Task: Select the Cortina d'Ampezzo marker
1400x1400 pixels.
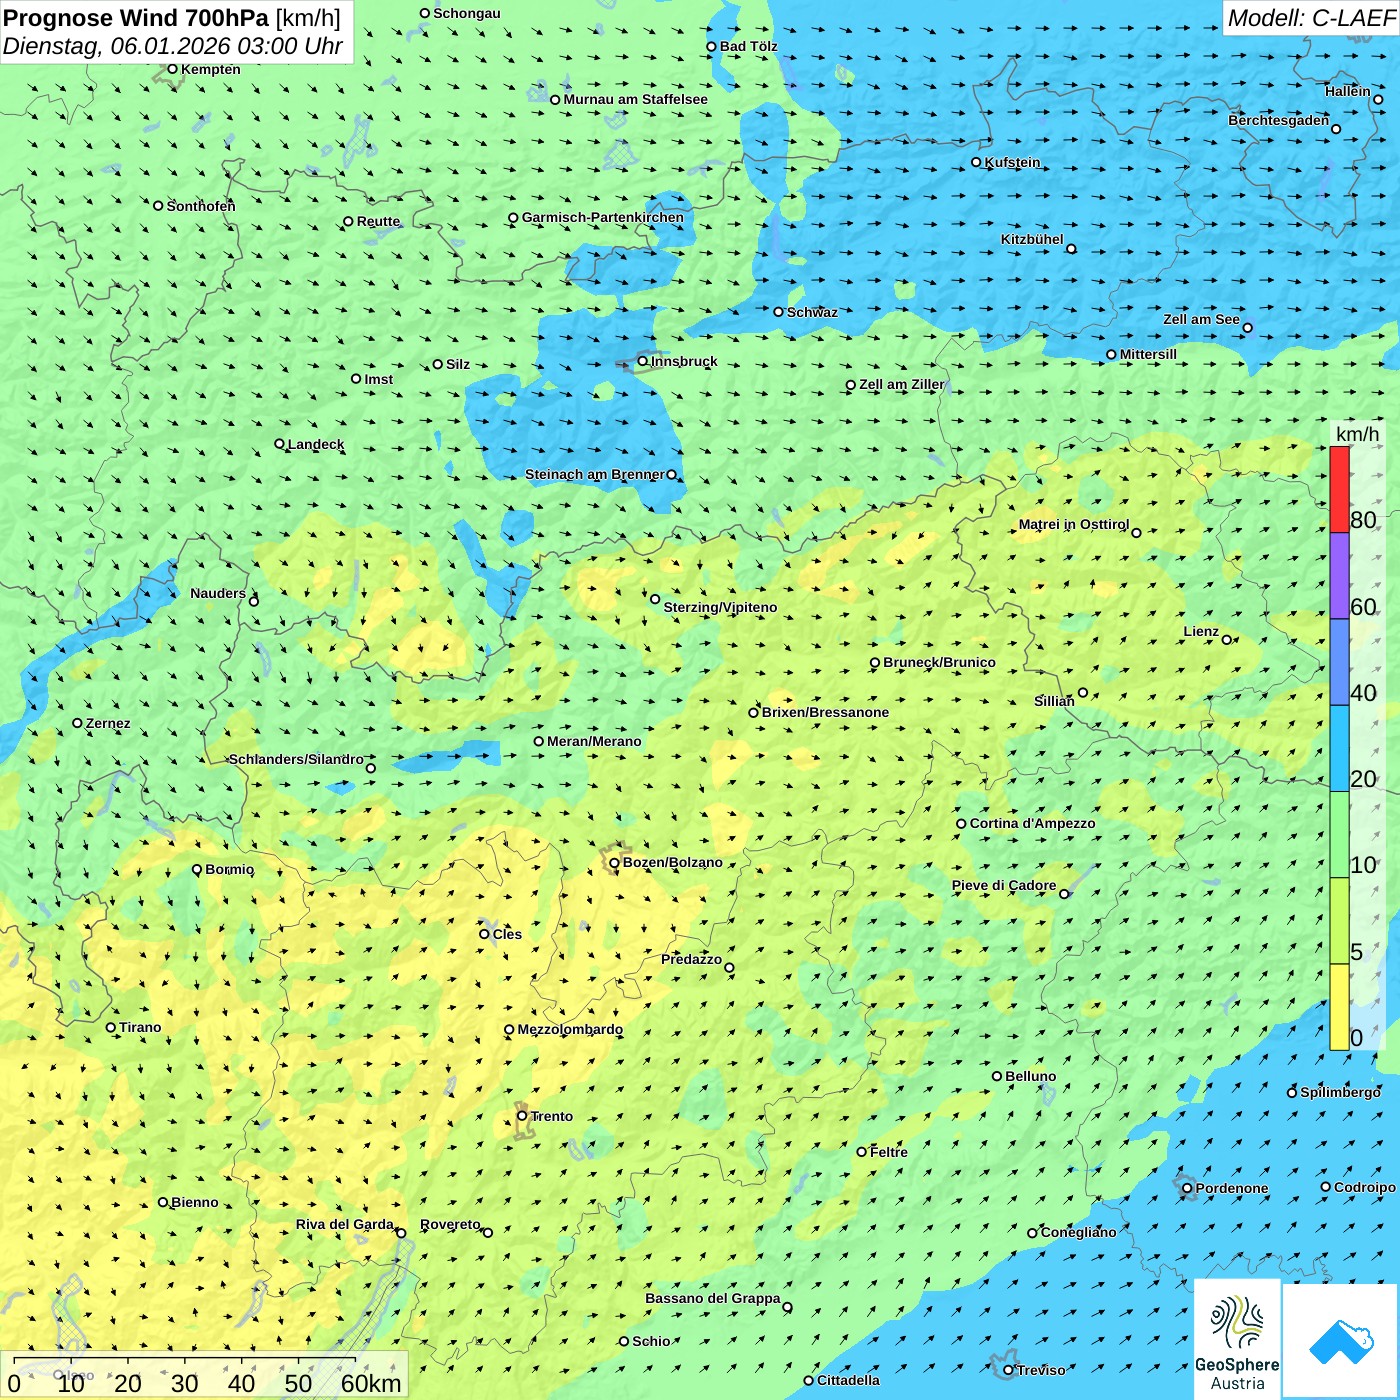Action: pyautogui.click(x=961, y=824)
